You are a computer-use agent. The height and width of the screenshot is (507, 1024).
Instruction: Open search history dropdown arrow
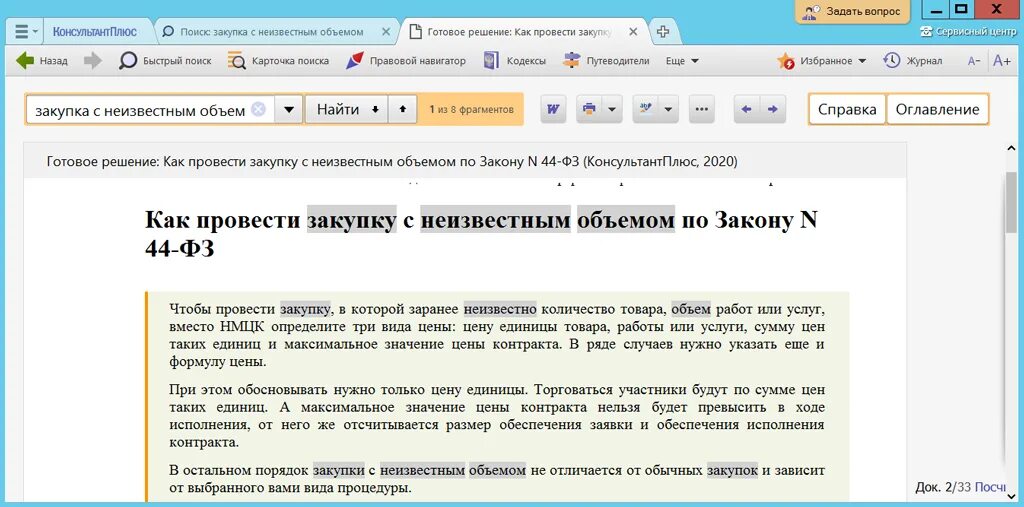pyautogui.click(x=289, y=110)
